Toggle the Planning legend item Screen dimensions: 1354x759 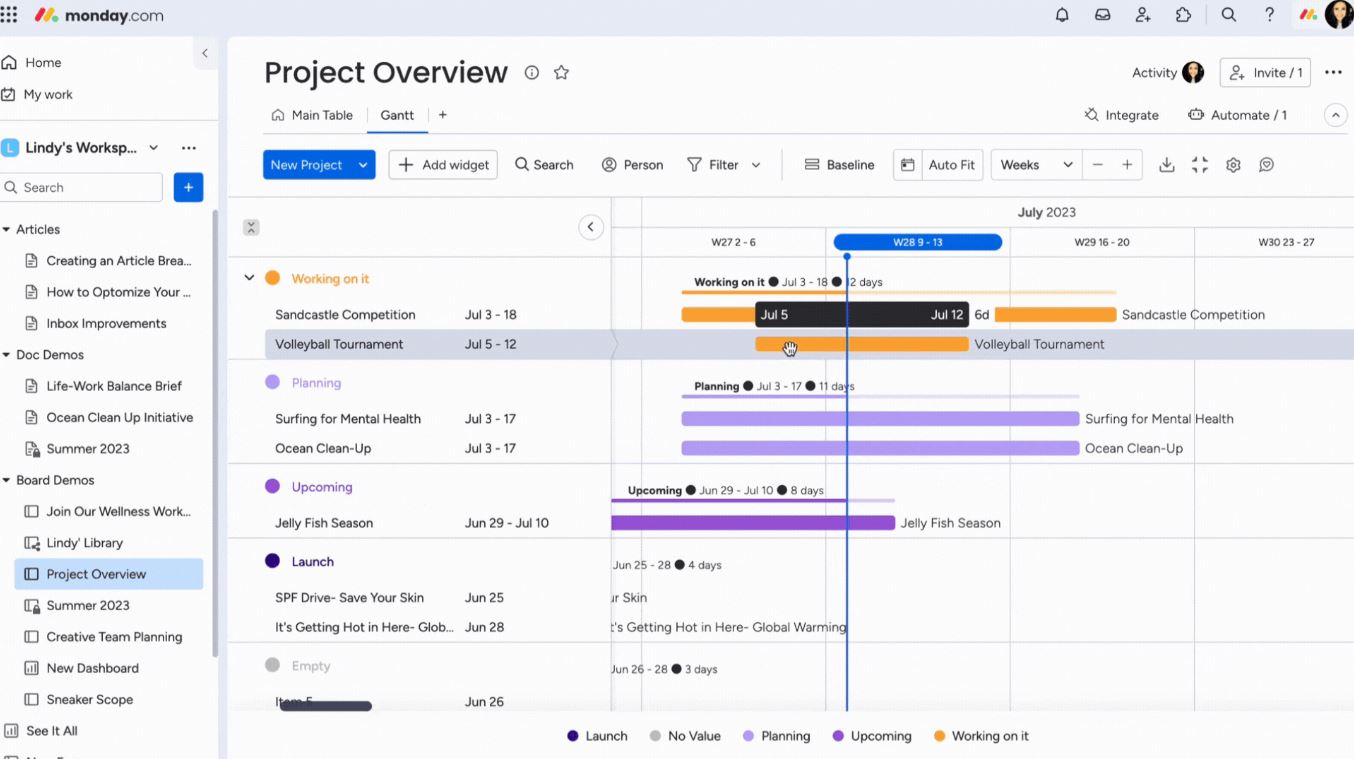coord(775,736)
